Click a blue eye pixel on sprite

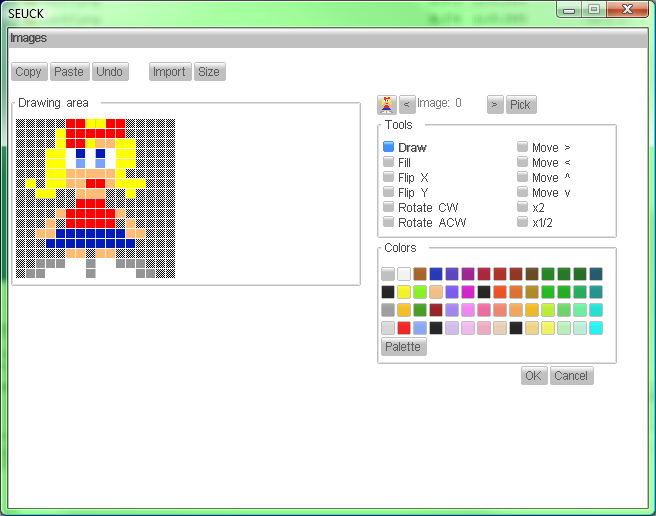click(80, 154)
